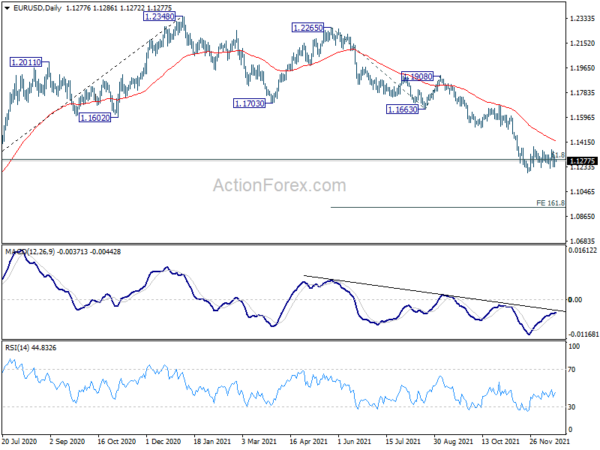Image resolution: width=600 pixels, height=450 pixels.
Task: Click the RSI 70 level label
Action: pyautogui.click(x=571, y=370)
